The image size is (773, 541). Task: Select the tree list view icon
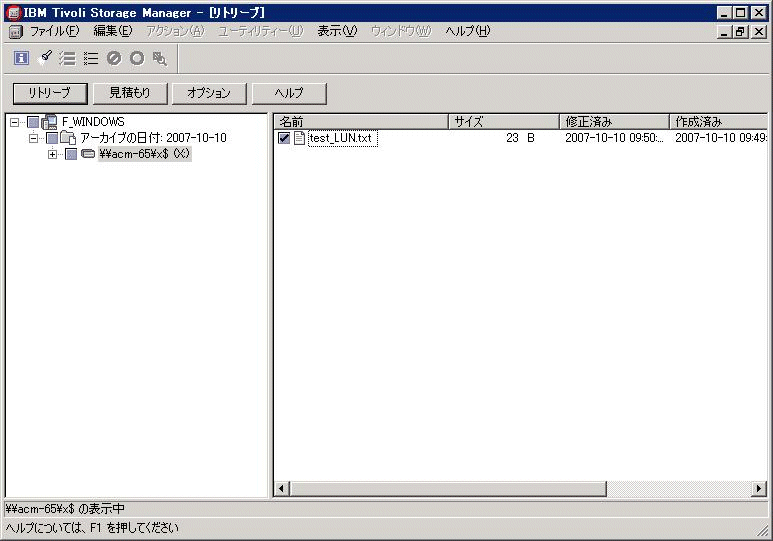click(68, 58)
